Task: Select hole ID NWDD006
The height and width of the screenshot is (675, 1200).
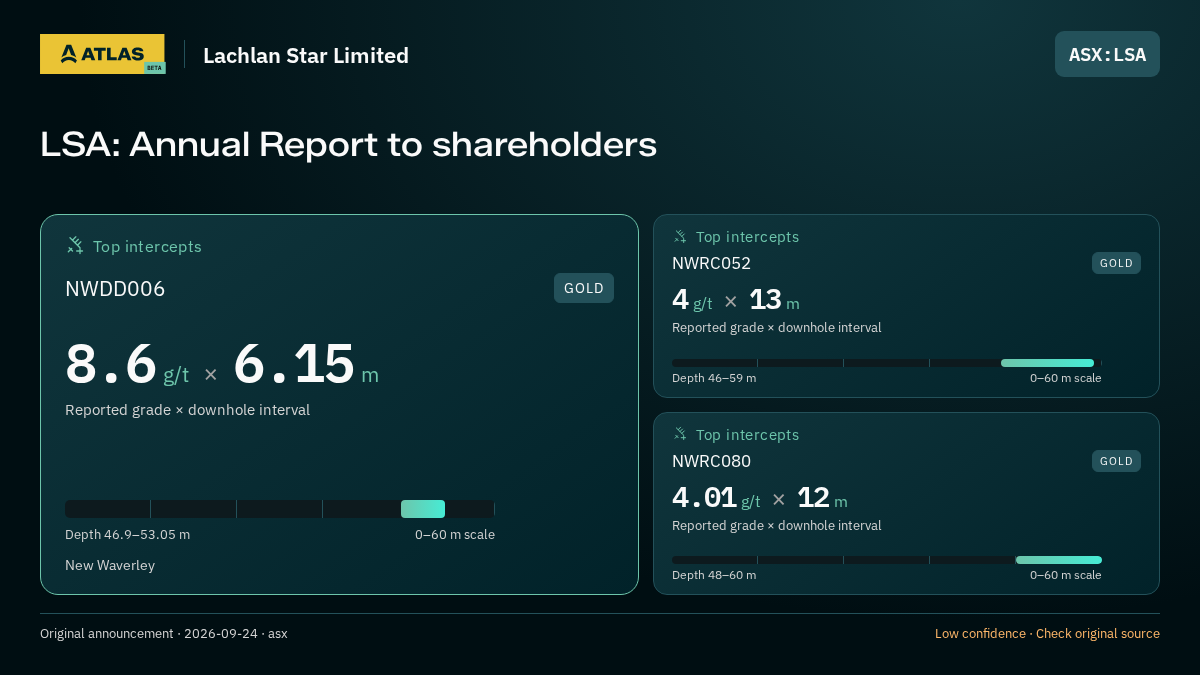Action: pos(115,289)
